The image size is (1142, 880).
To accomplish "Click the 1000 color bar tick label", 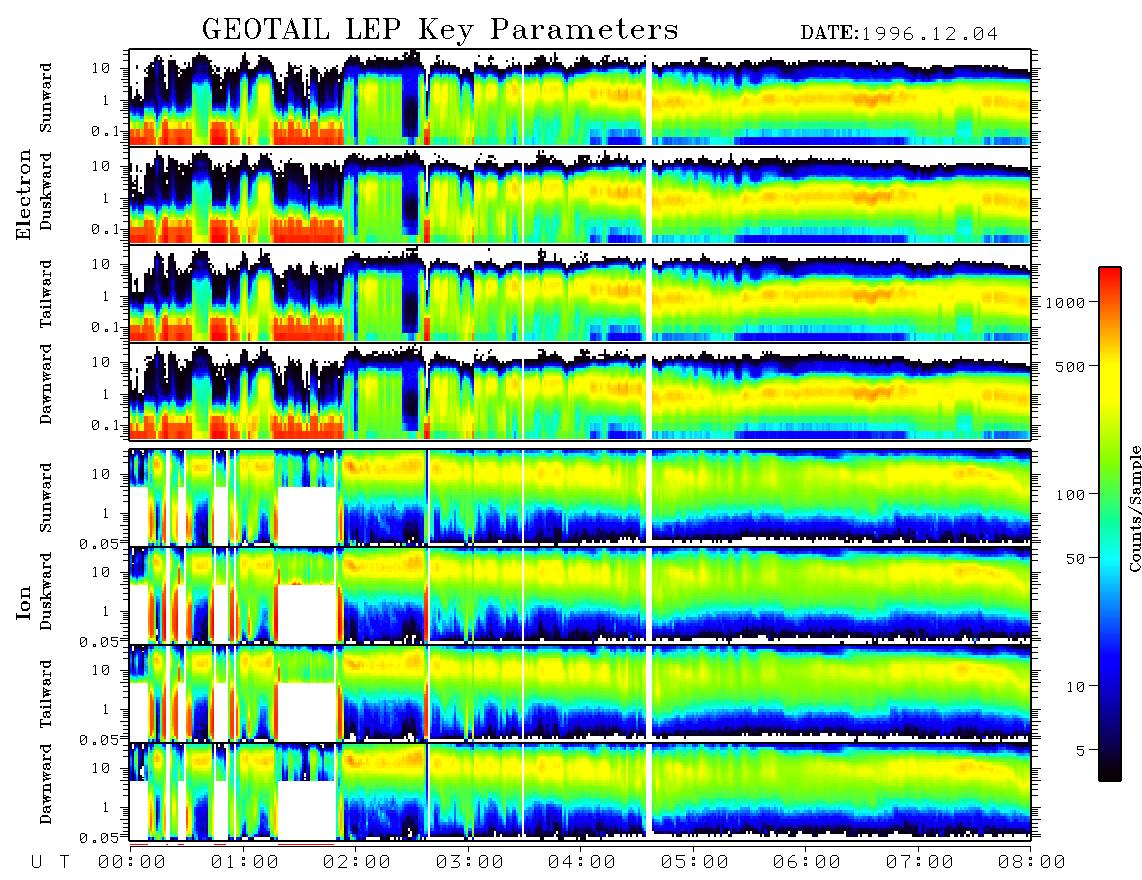I will [1065, 302].
